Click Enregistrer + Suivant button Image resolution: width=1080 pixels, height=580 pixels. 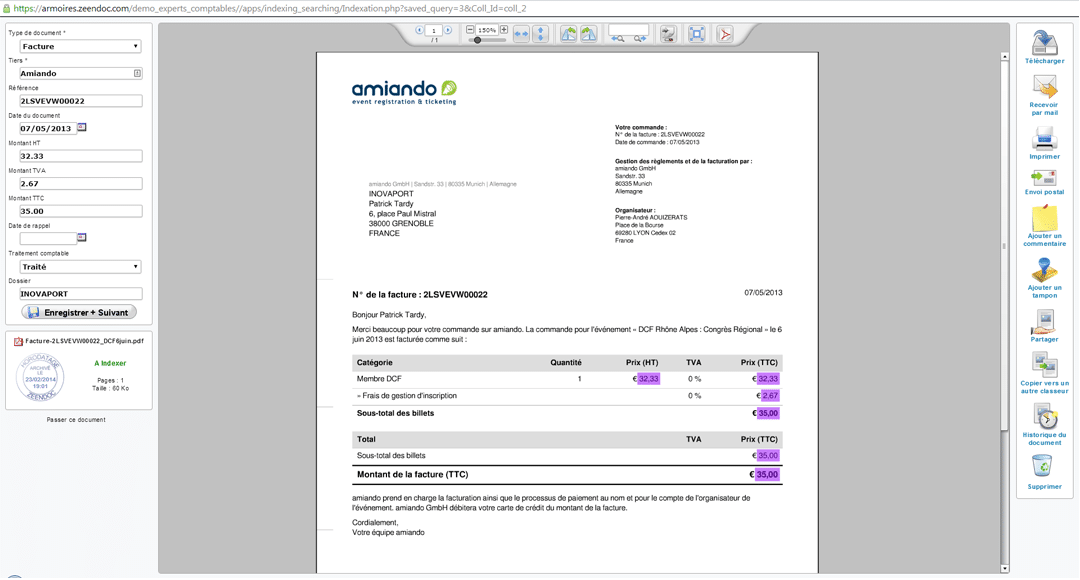[79, 312]
